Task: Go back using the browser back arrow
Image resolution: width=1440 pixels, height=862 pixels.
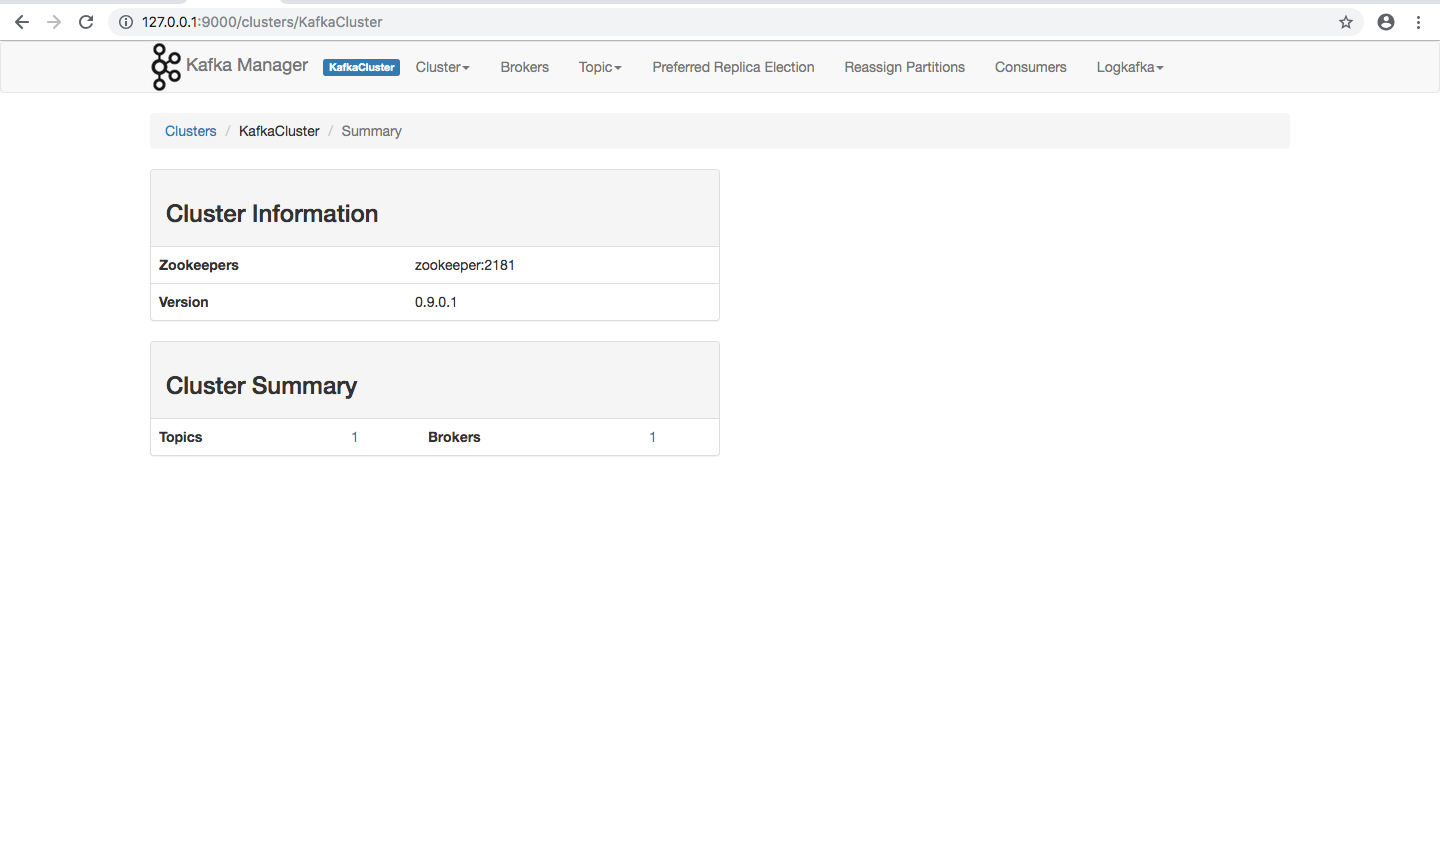Action: (x=22, y=22)
